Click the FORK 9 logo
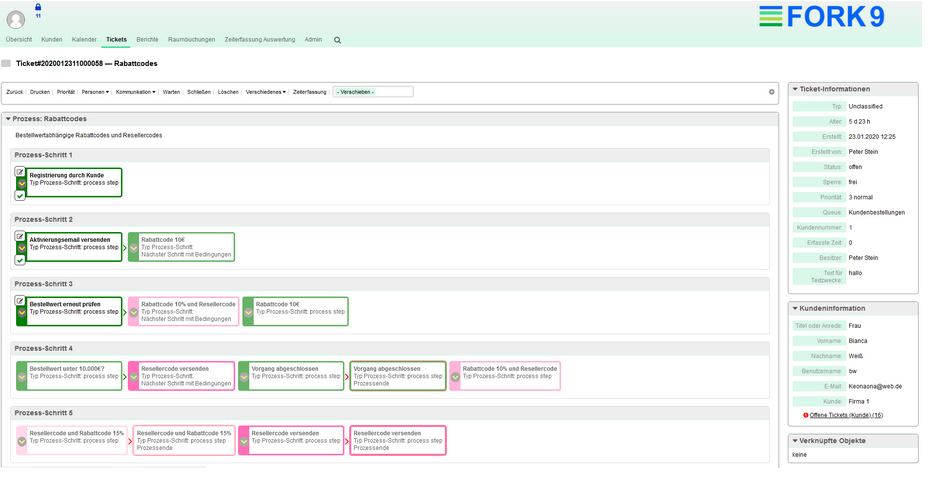Screen dimensions: 932x479 coord(835,16)
